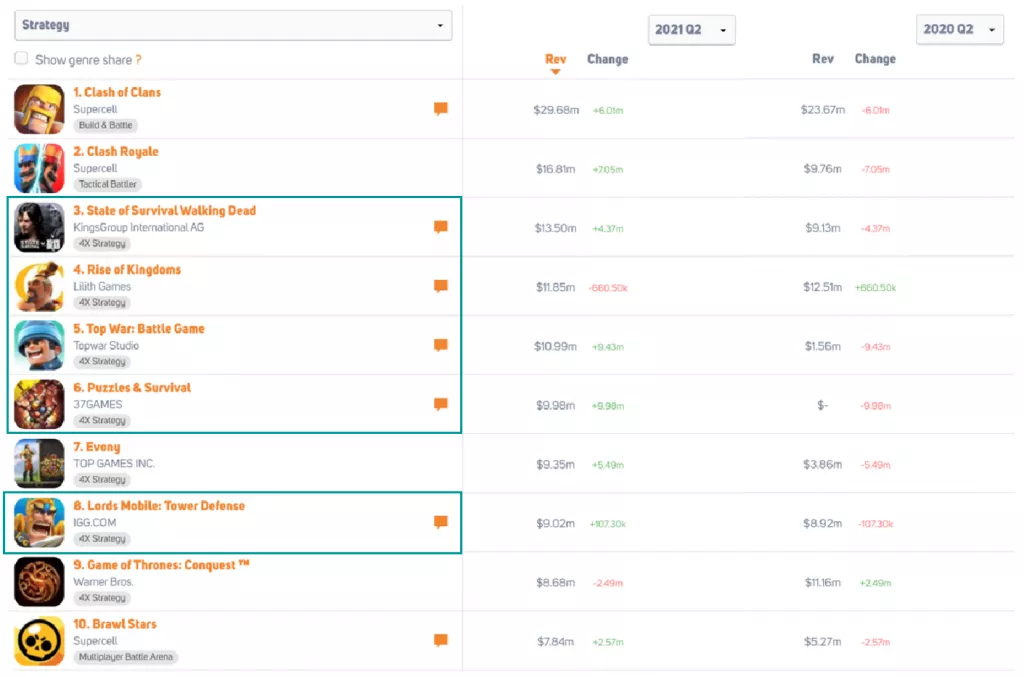This screenshot has width=1024, height=677.
Task: Click the Warner Bros. publisher name
Action: [103, 582]
